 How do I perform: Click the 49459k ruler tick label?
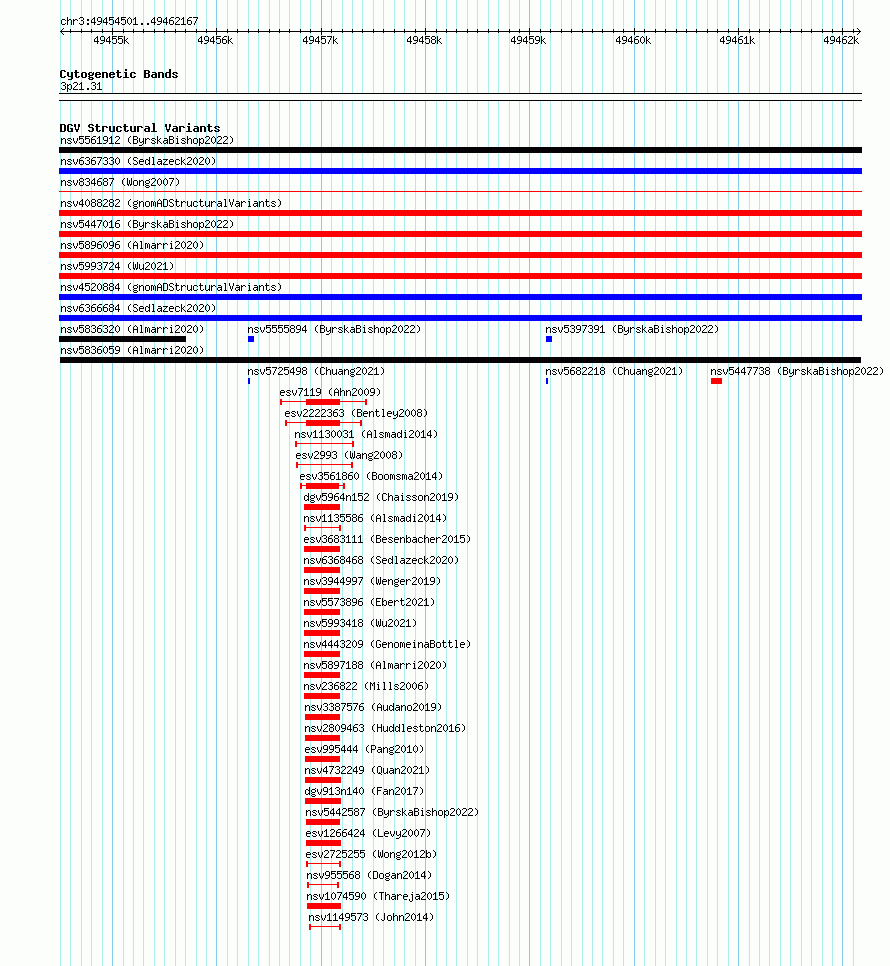tap(528, 40)
